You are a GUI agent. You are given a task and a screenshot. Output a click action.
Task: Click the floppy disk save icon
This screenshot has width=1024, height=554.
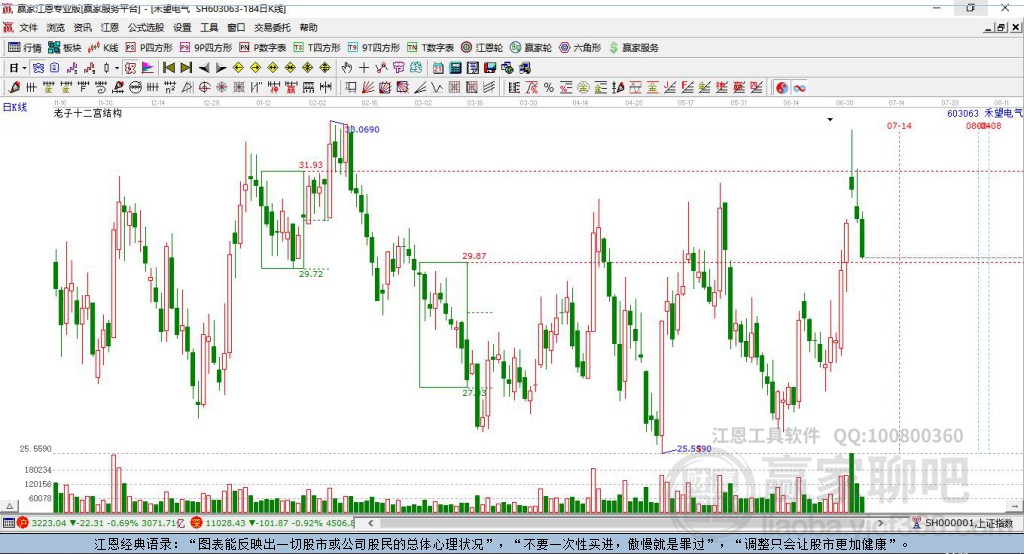tap(490, 68)
